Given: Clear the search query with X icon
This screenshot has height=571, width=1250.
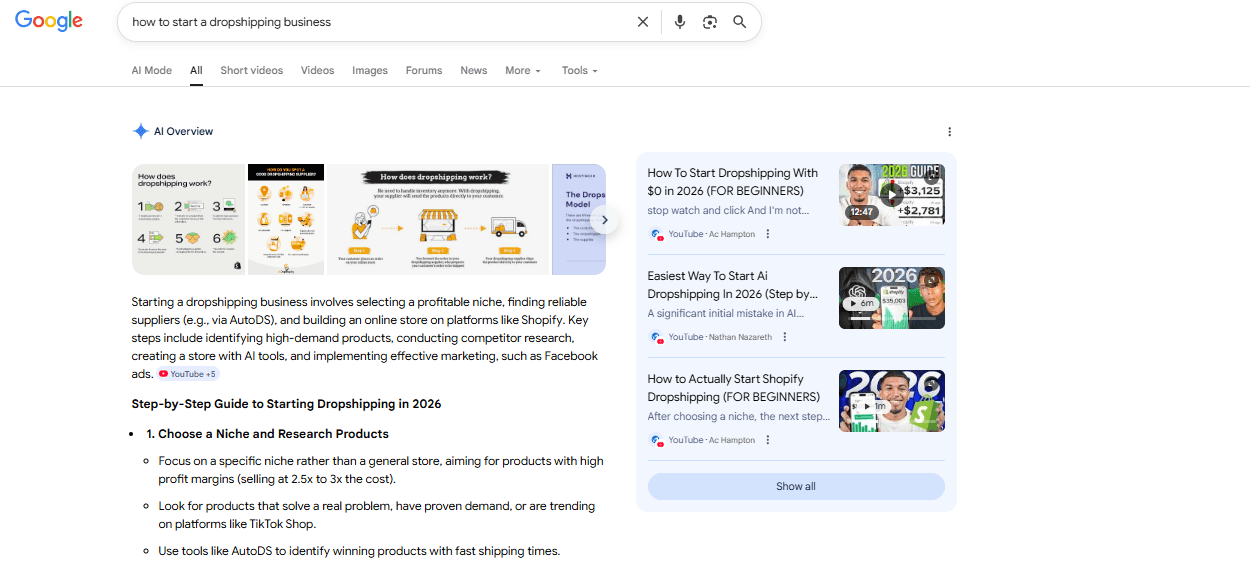Looking at the screenshot, I should [643, 22].
